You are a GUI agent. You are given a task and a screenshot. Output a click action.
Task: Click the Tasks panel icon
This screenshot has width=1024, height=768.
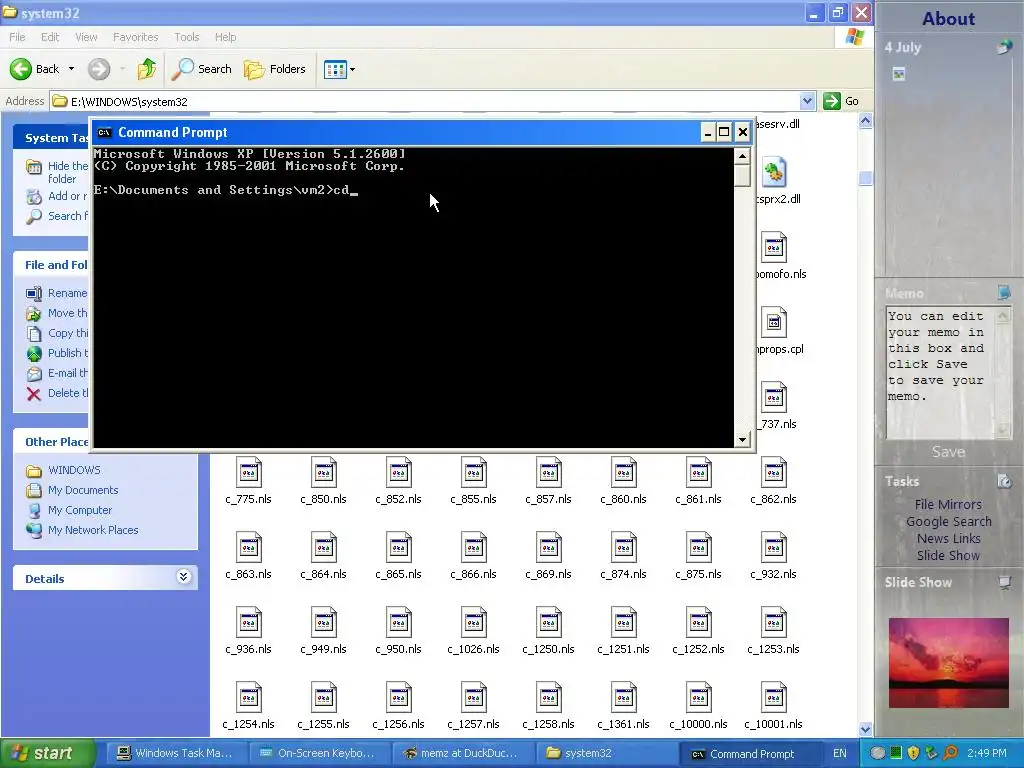[x=1004, y=481]
